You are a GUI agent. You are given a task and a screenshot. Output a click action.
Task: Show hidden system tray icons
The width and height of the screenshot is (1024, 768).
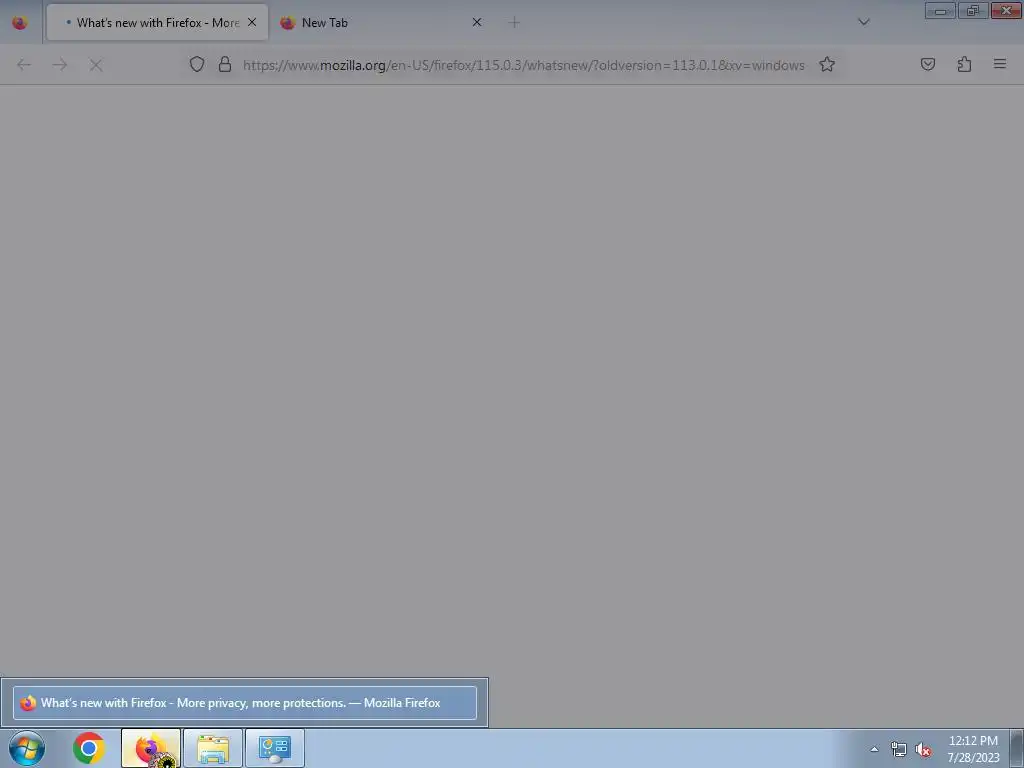874,749
